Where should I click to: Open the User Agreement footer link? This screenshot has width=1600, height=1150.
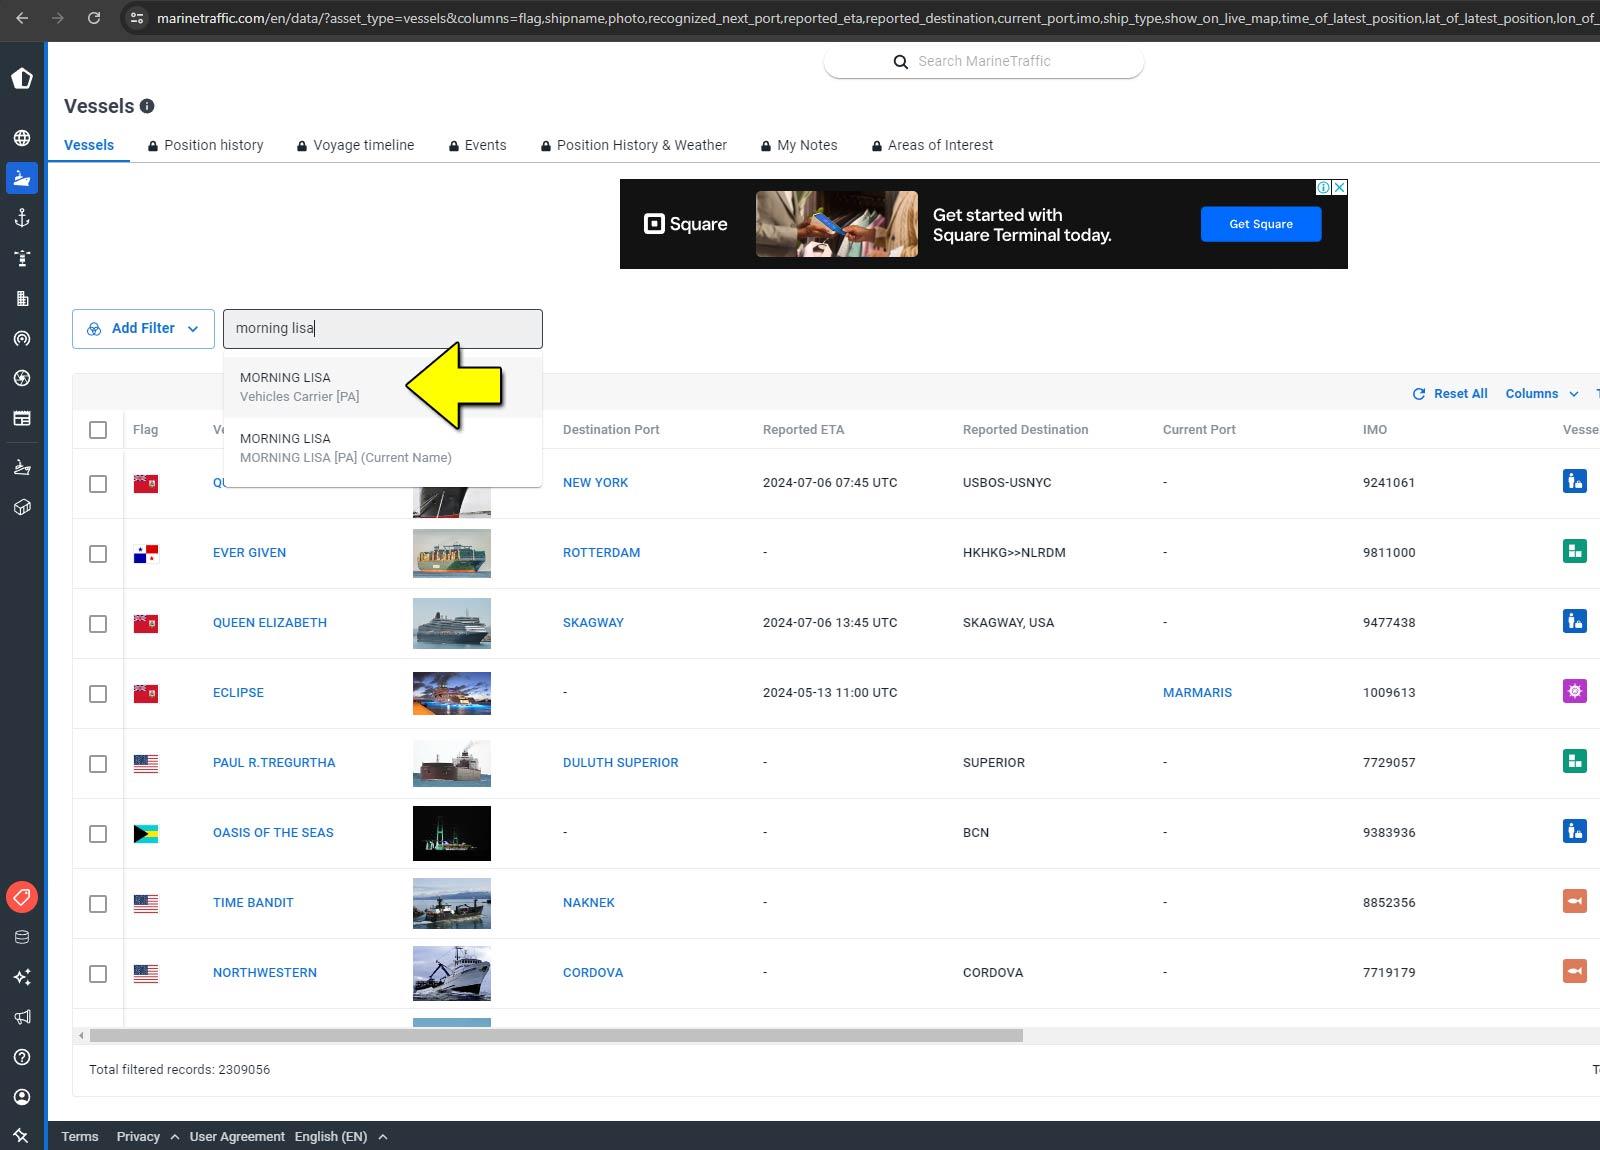click(237, 1137)
